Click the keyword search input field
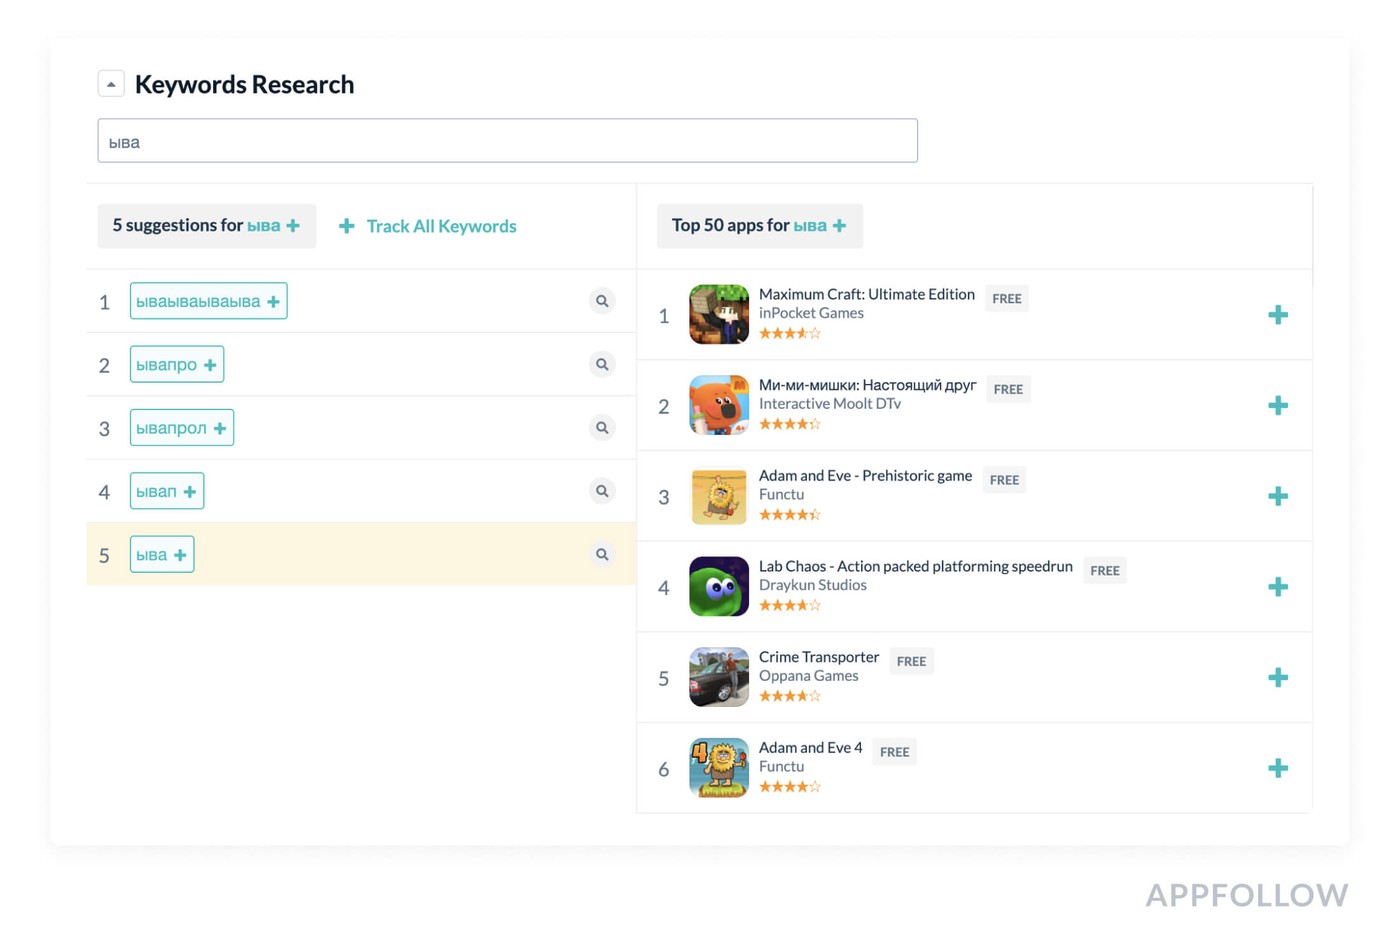The height and width of the screenshot is (932, 1400). [x=507, y=141]
